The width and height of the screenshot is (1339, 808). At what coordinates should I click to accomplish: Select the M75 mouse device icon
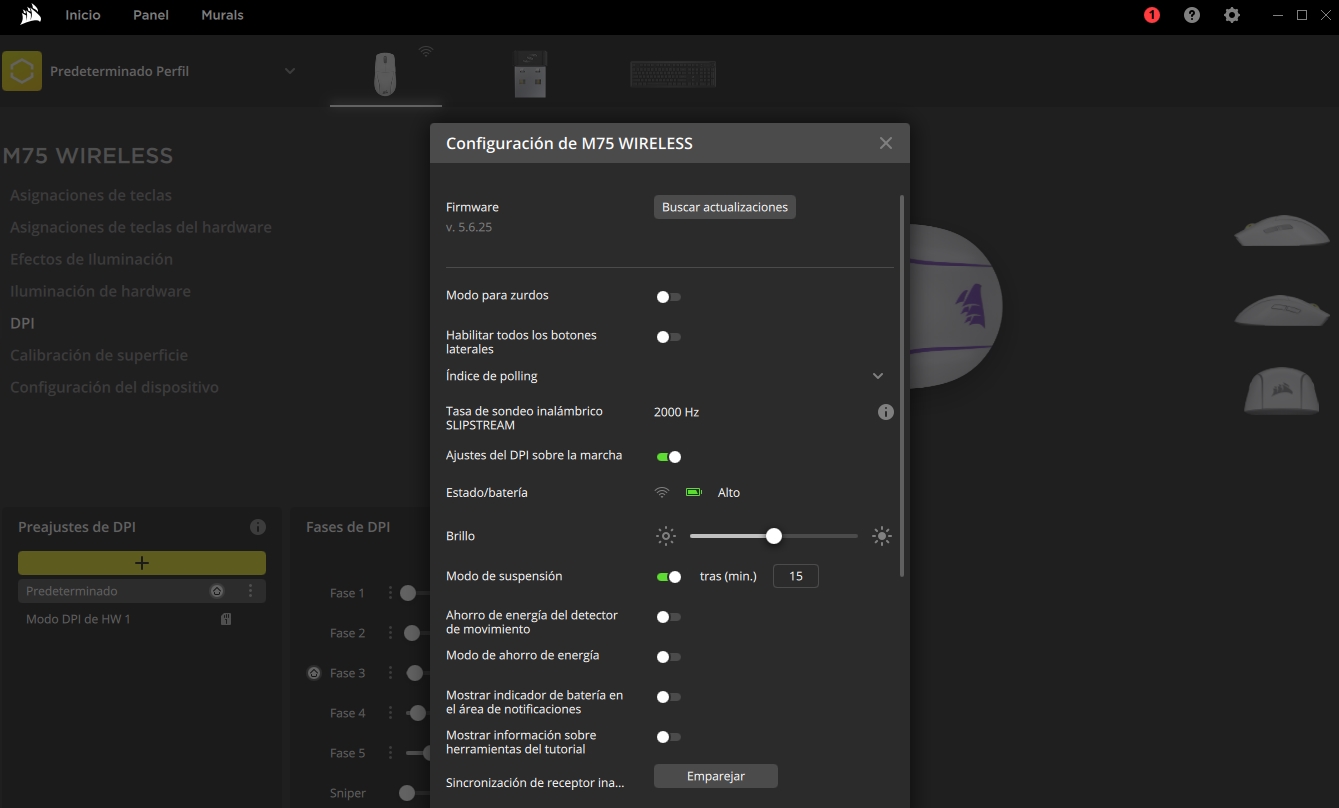[x=385, y=74]
